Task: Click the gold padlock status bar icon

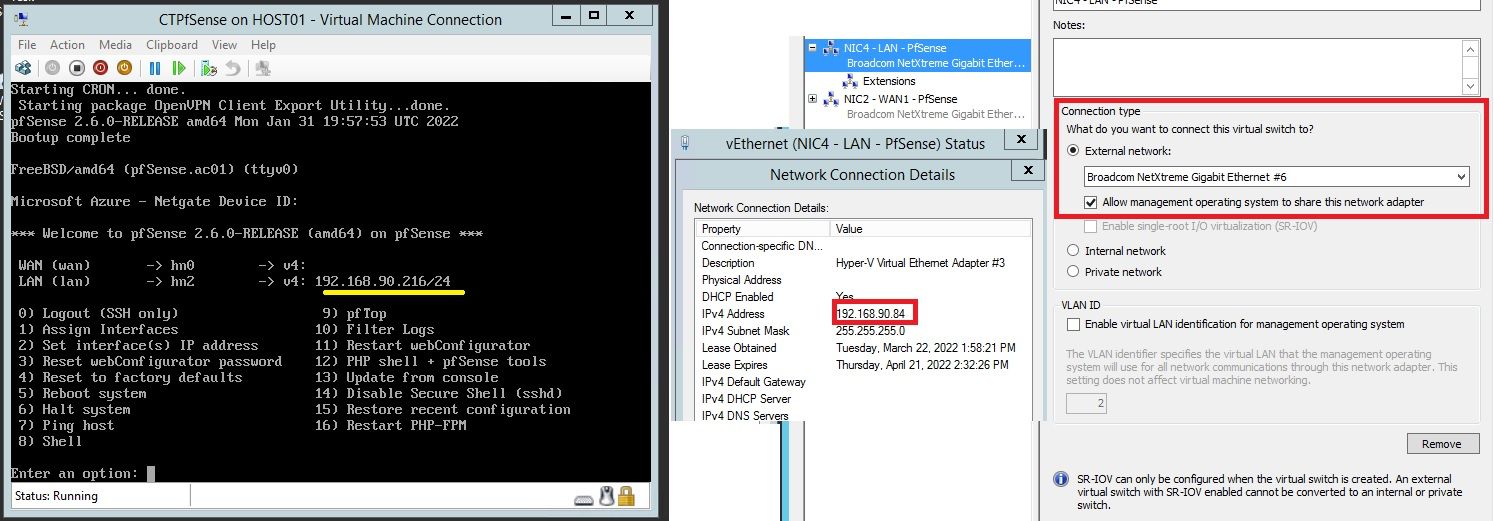Action: pos(626,495)
